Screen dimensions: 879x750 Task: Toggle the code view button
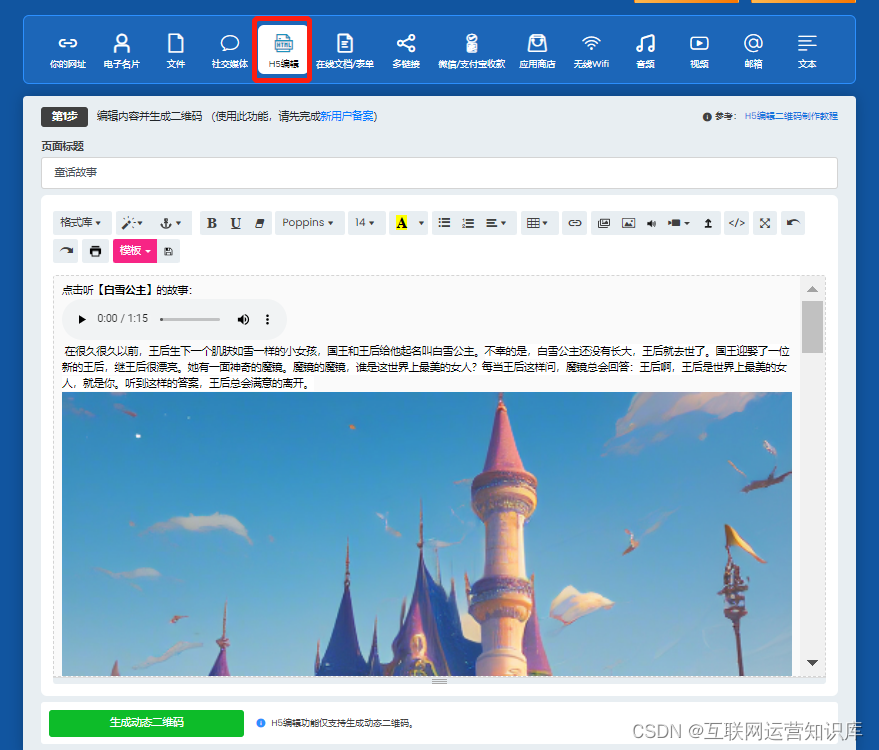[737, 223]
